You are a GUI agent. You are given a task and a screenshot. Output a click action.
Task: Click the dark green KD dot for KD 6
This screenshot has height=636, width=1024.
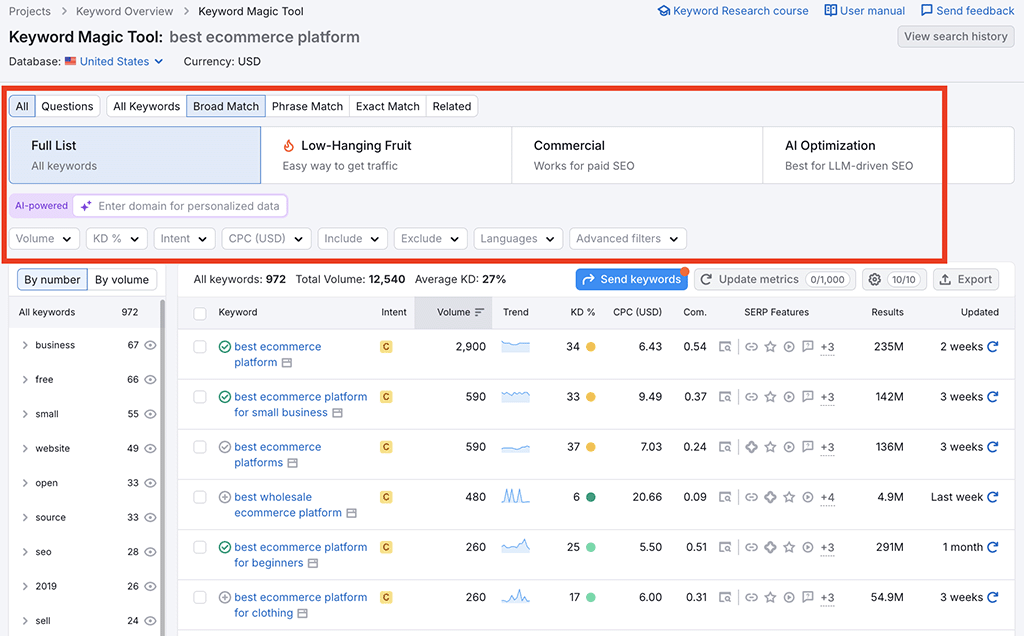pyautogui.click(x=590, y=497)
